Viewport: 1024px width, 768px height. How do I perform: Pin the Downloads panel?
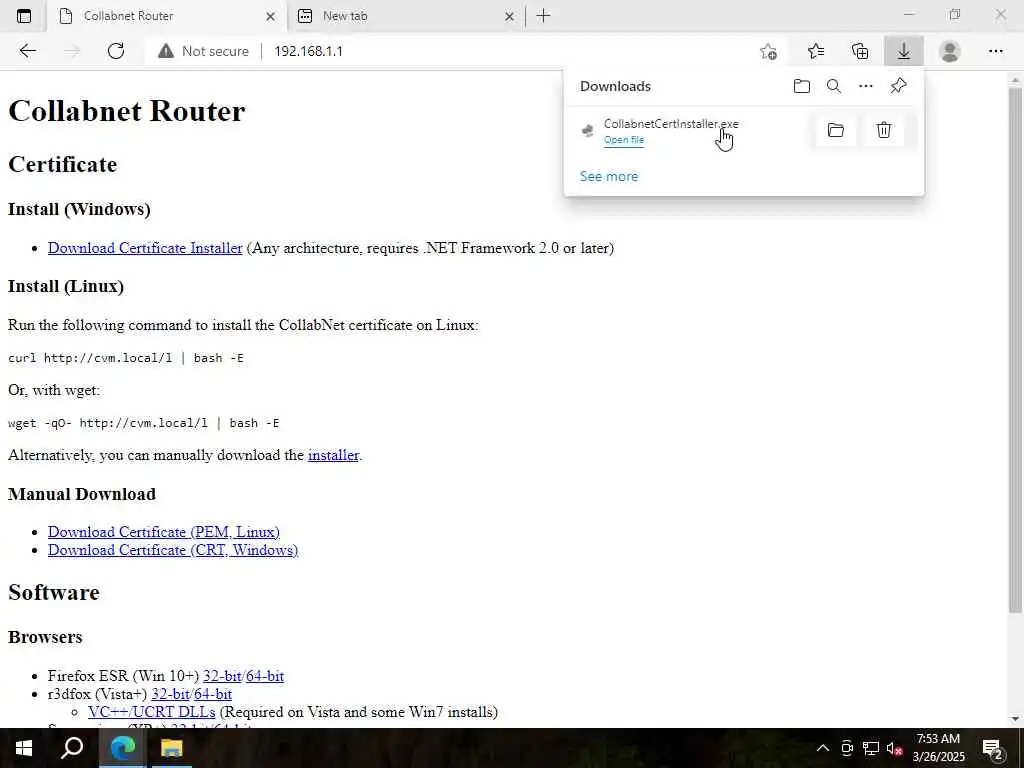pos(899,86)
